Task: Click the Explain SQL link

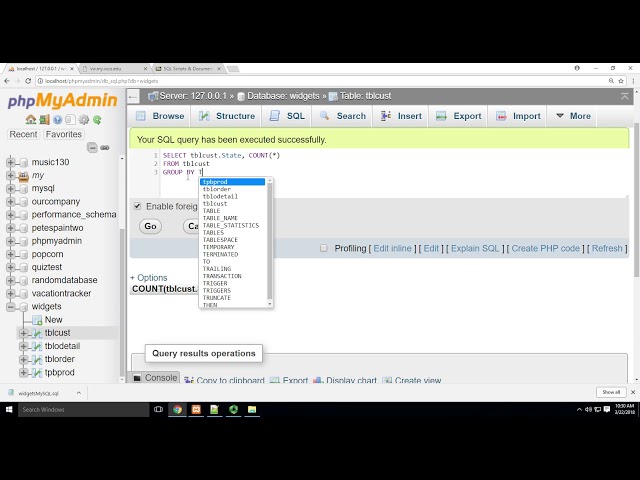Action: 476,248
